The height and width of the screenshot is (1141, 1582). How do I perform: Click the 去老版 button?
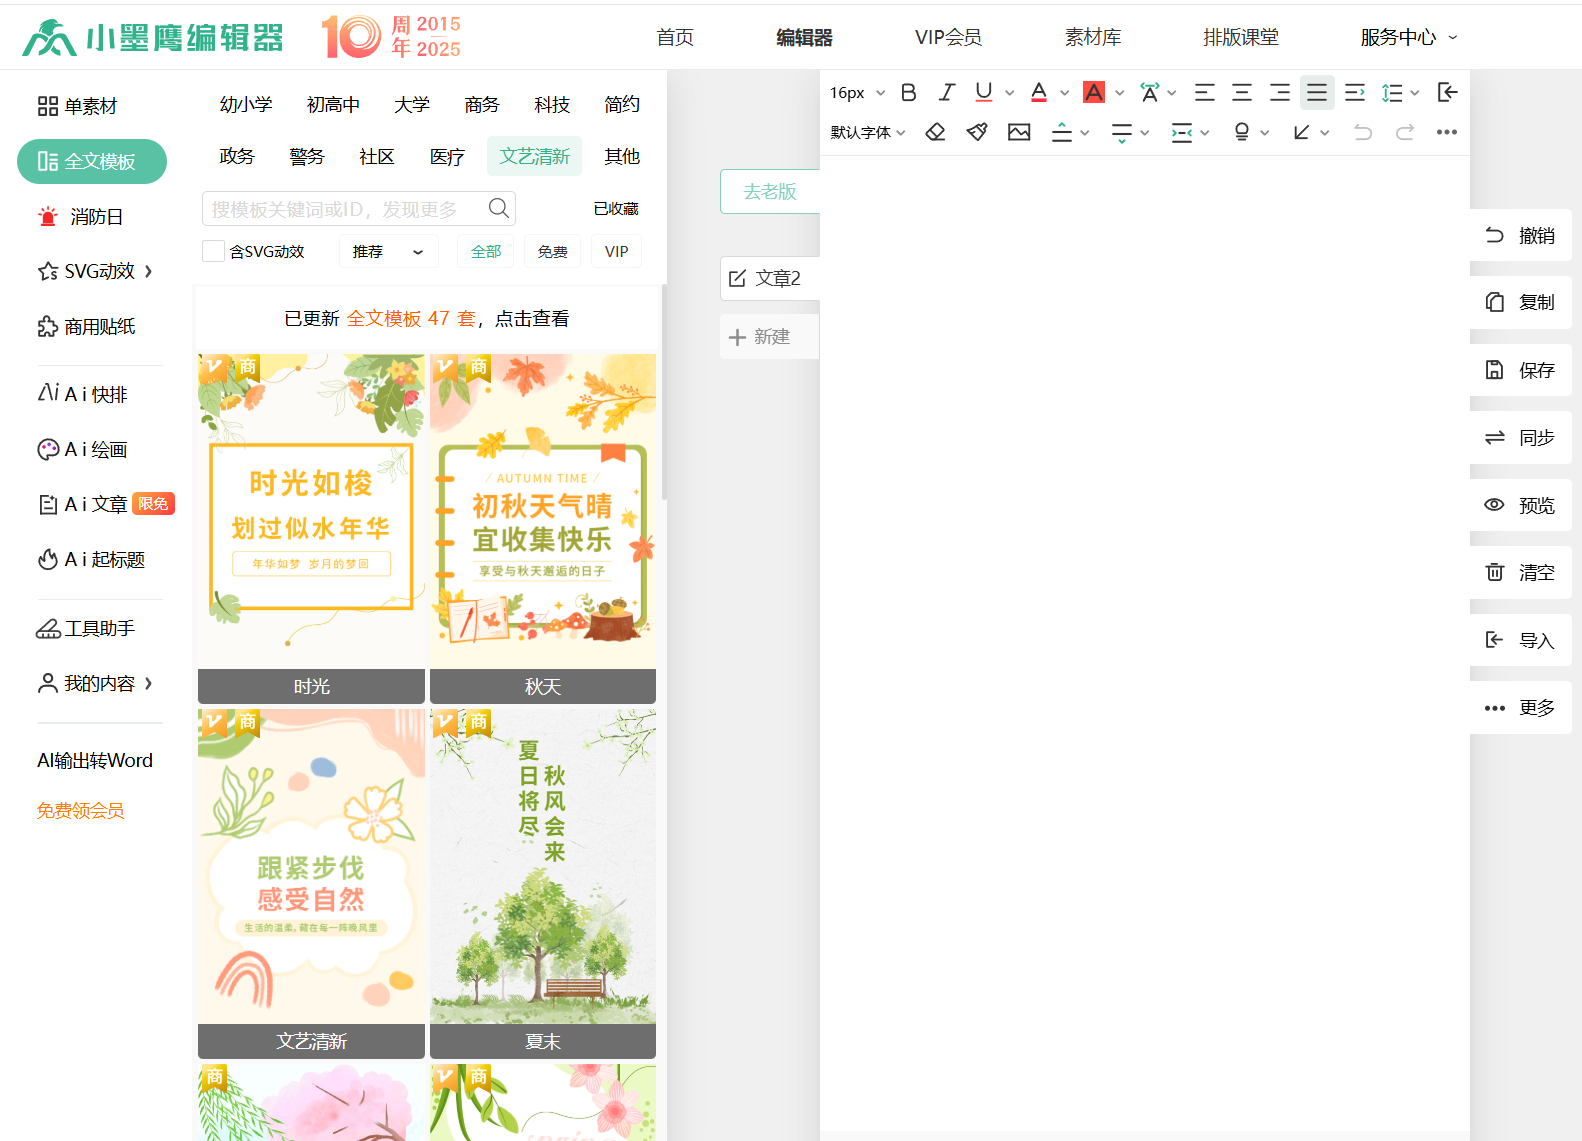(x=769, y=191)
